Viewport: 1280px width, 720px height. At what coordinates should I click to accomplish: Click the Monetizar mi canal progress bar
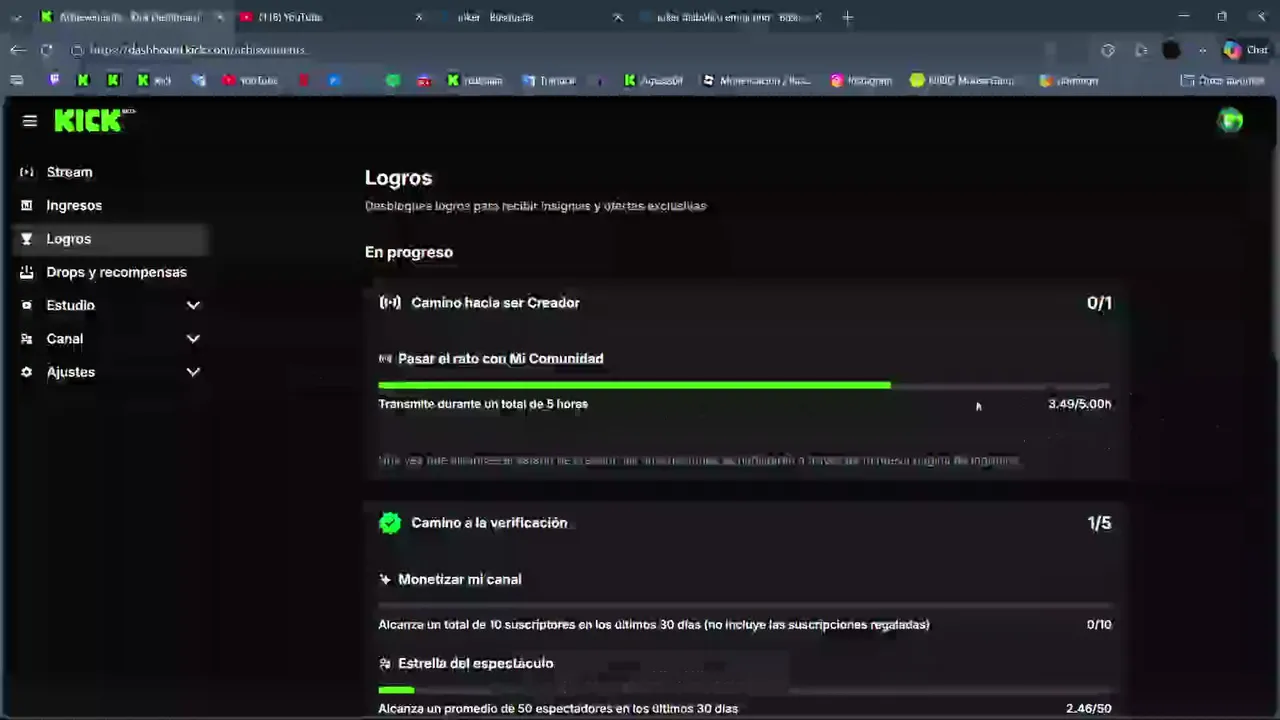pos(745,605)
